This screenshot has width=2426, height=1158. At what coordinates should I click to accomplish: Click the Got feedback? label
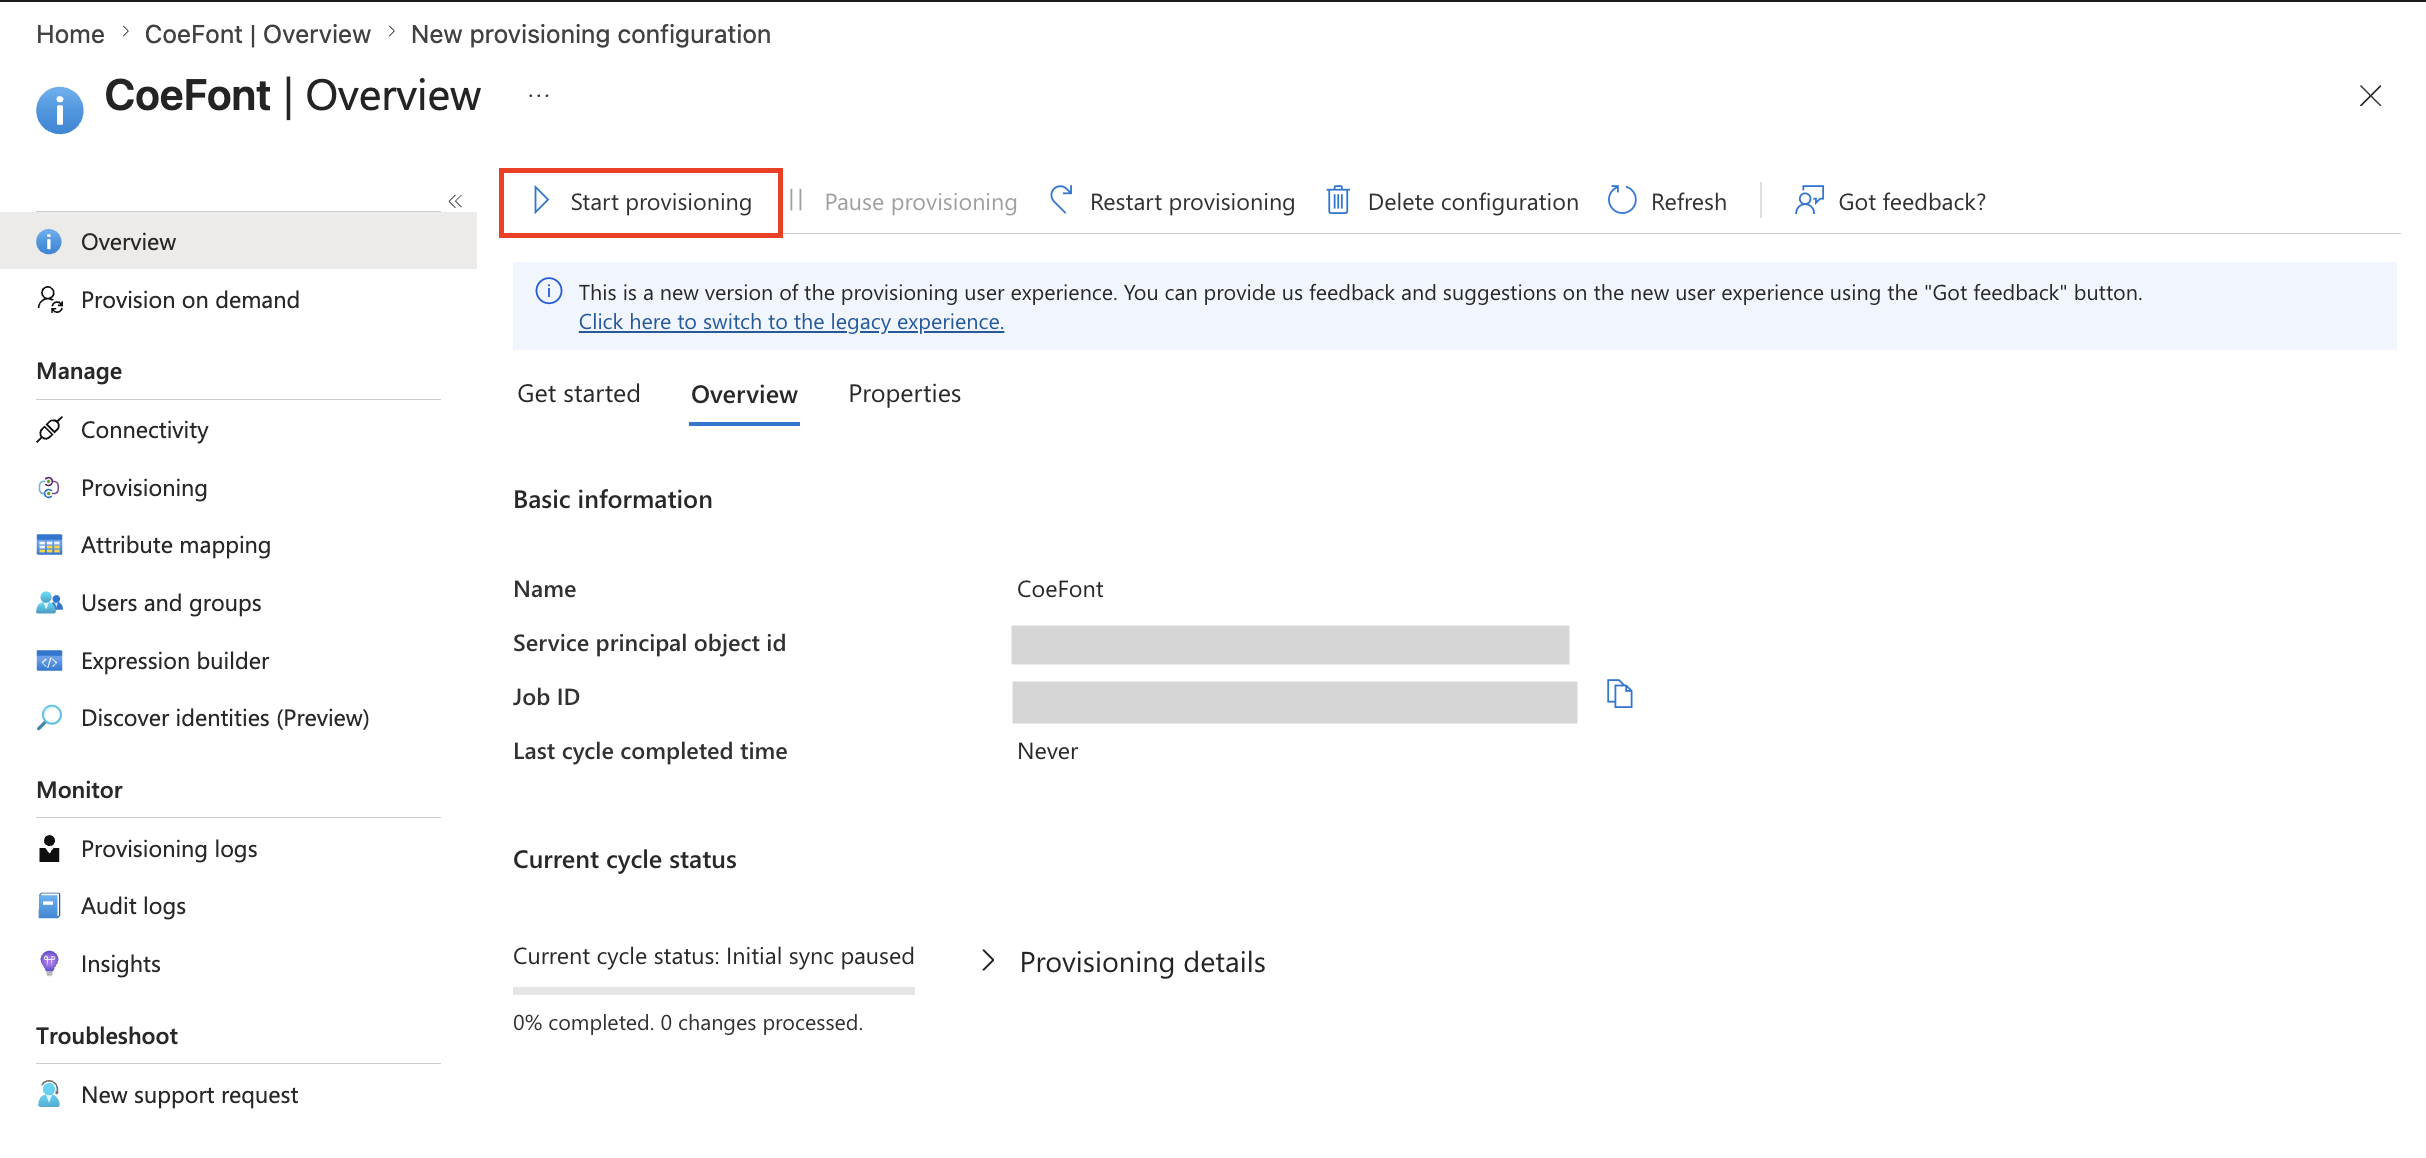[1912, 202]
